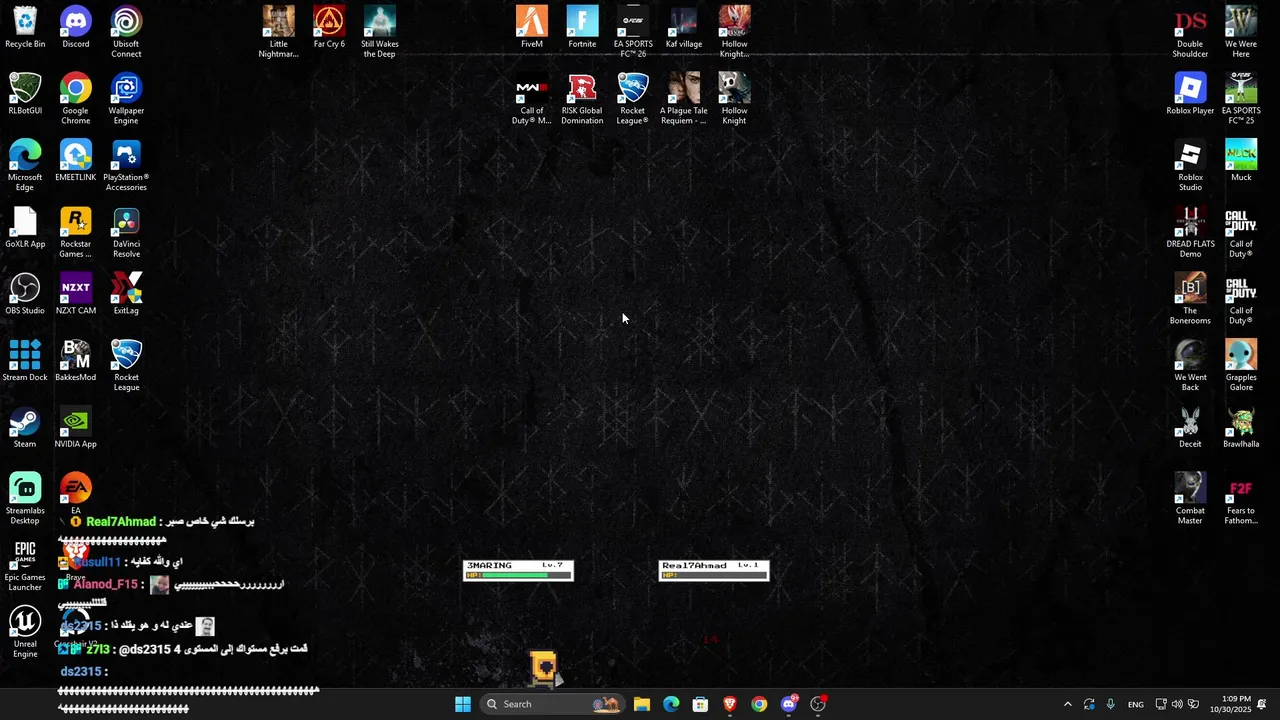
Task: Select the Roblox Studio desktop shortcut
Action: 1190,166
